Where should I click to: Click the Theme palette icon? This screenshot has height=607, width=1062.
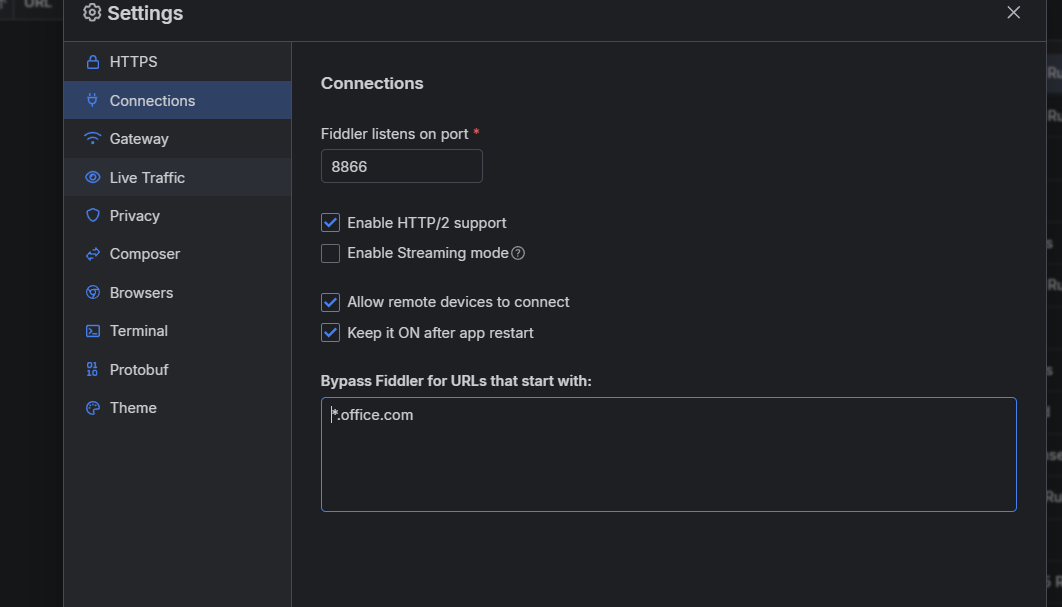93,408
